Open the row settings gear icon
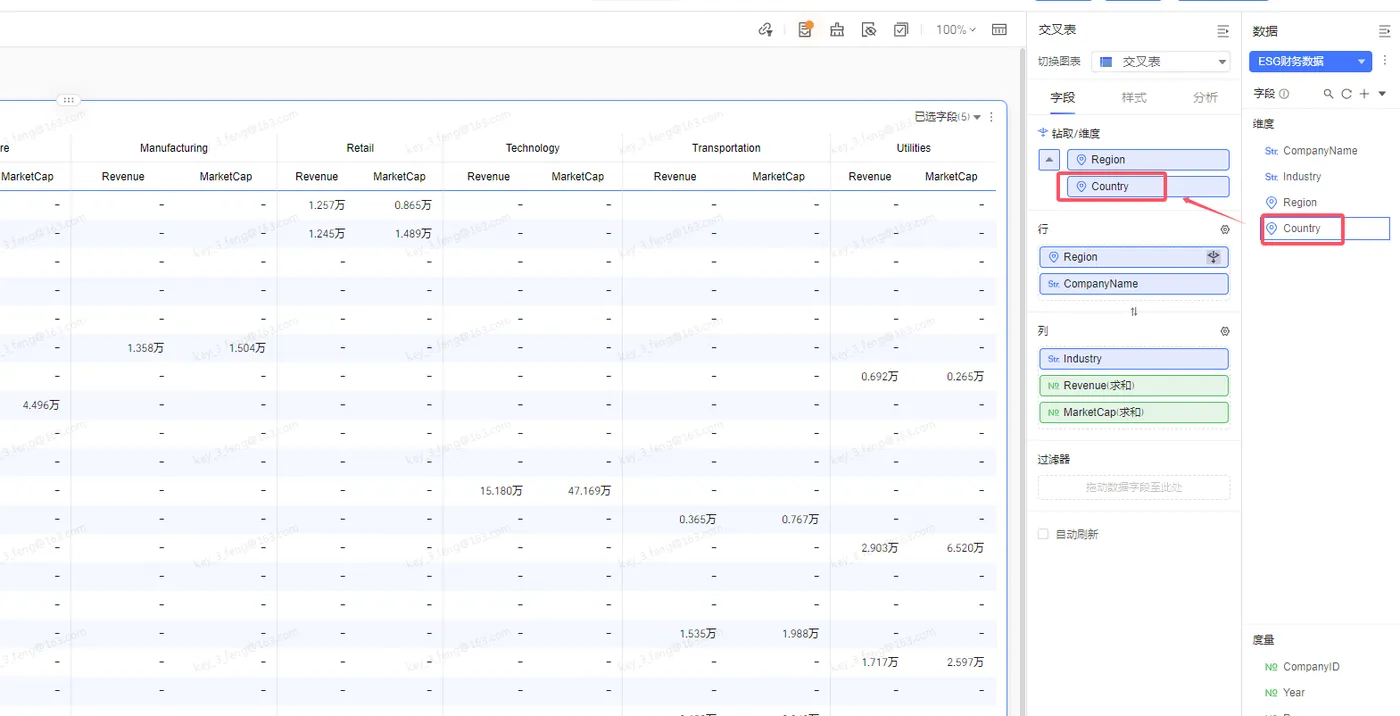This screenshot has width=1400, height=716. [x=1225, y=230]
